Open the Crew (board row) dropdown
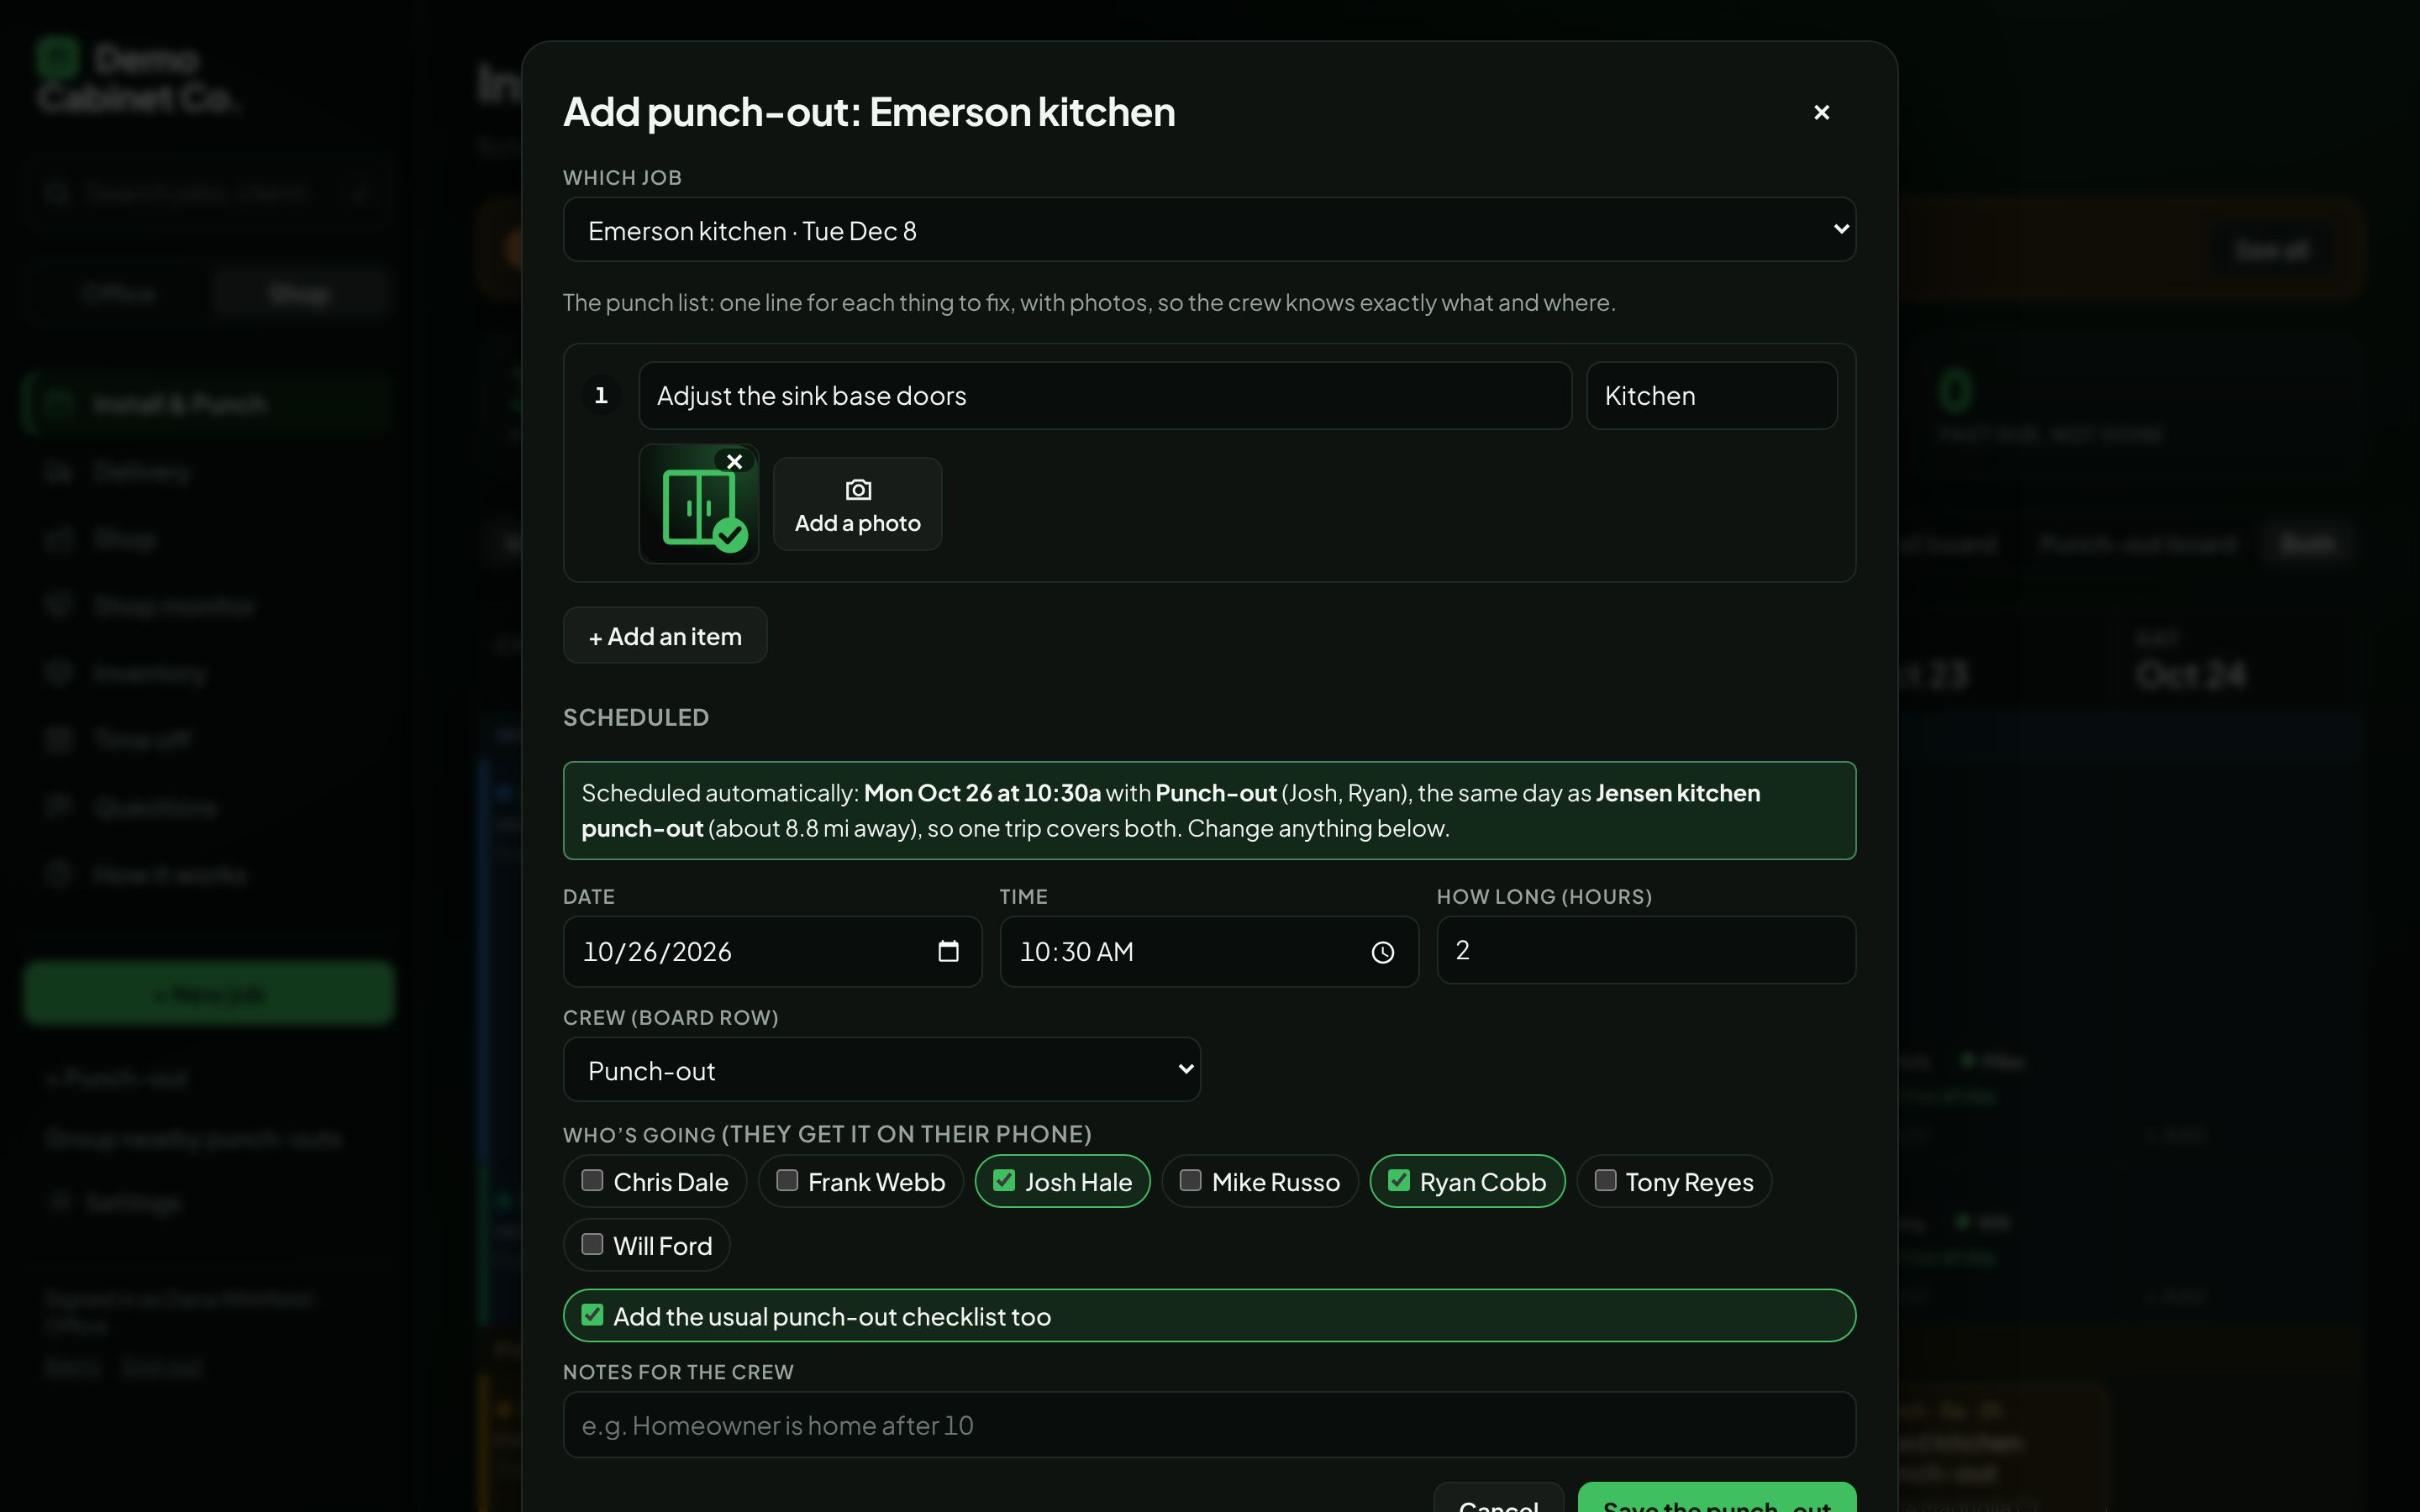 881,1070
